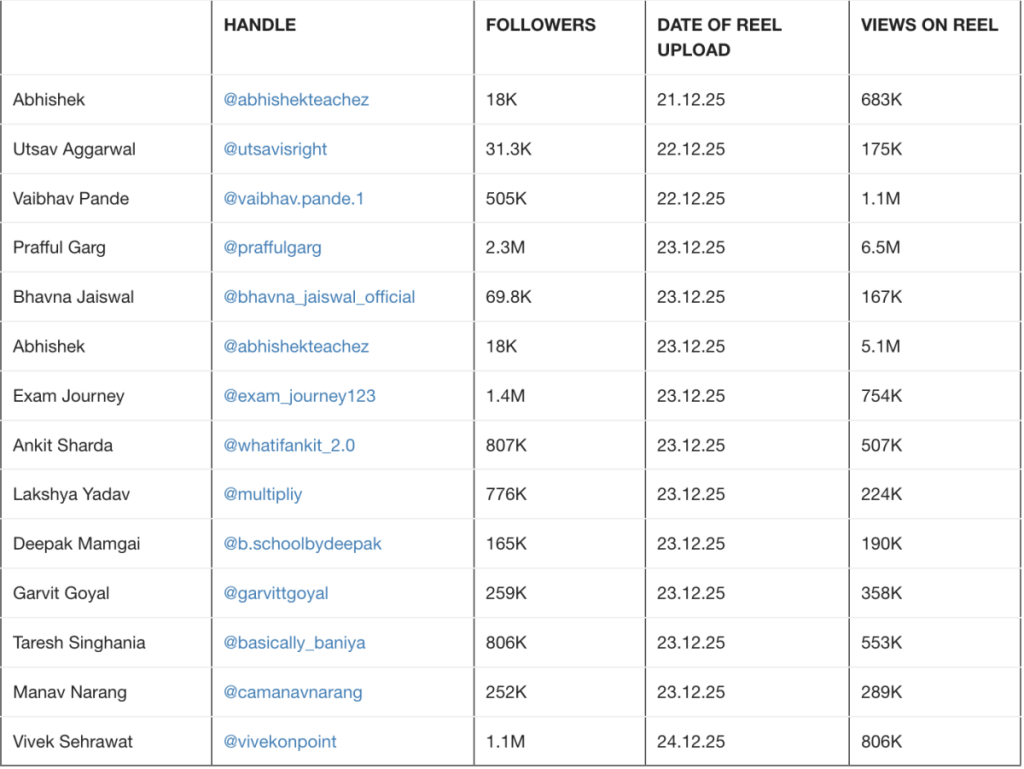Open the @b.schoolbydeepak link
The width and height of the screenshot is (1024, 769).
pyautogui.click(x=302, y=544)
